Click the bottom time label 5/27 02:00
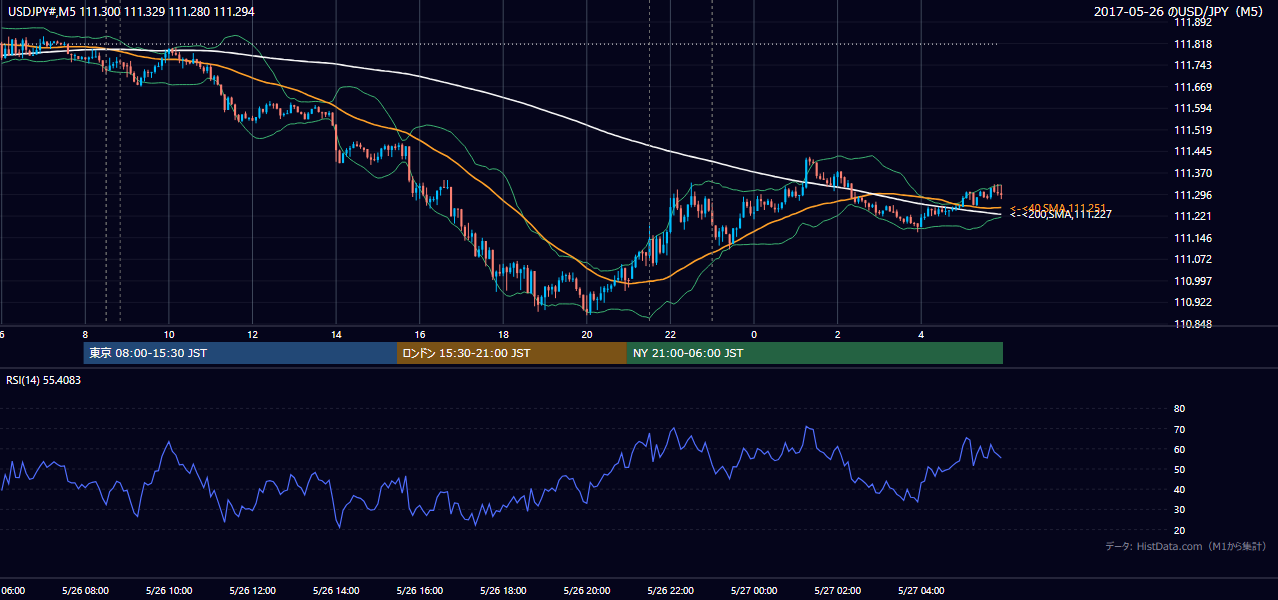 pyautogui.click(x=838, y=591)
